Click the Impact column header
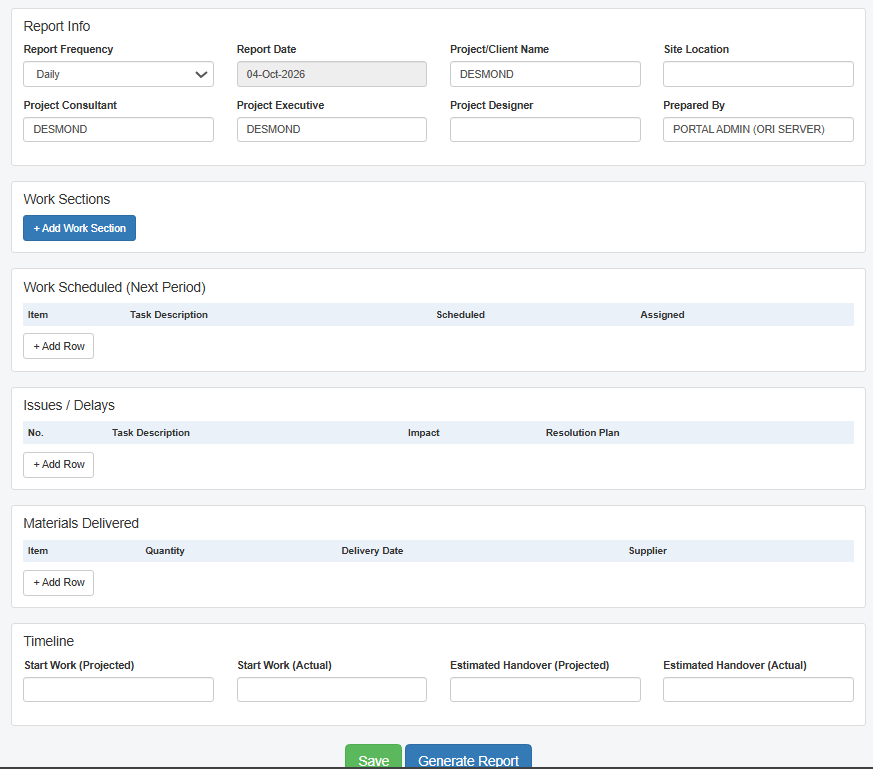 tap(423, 433)
